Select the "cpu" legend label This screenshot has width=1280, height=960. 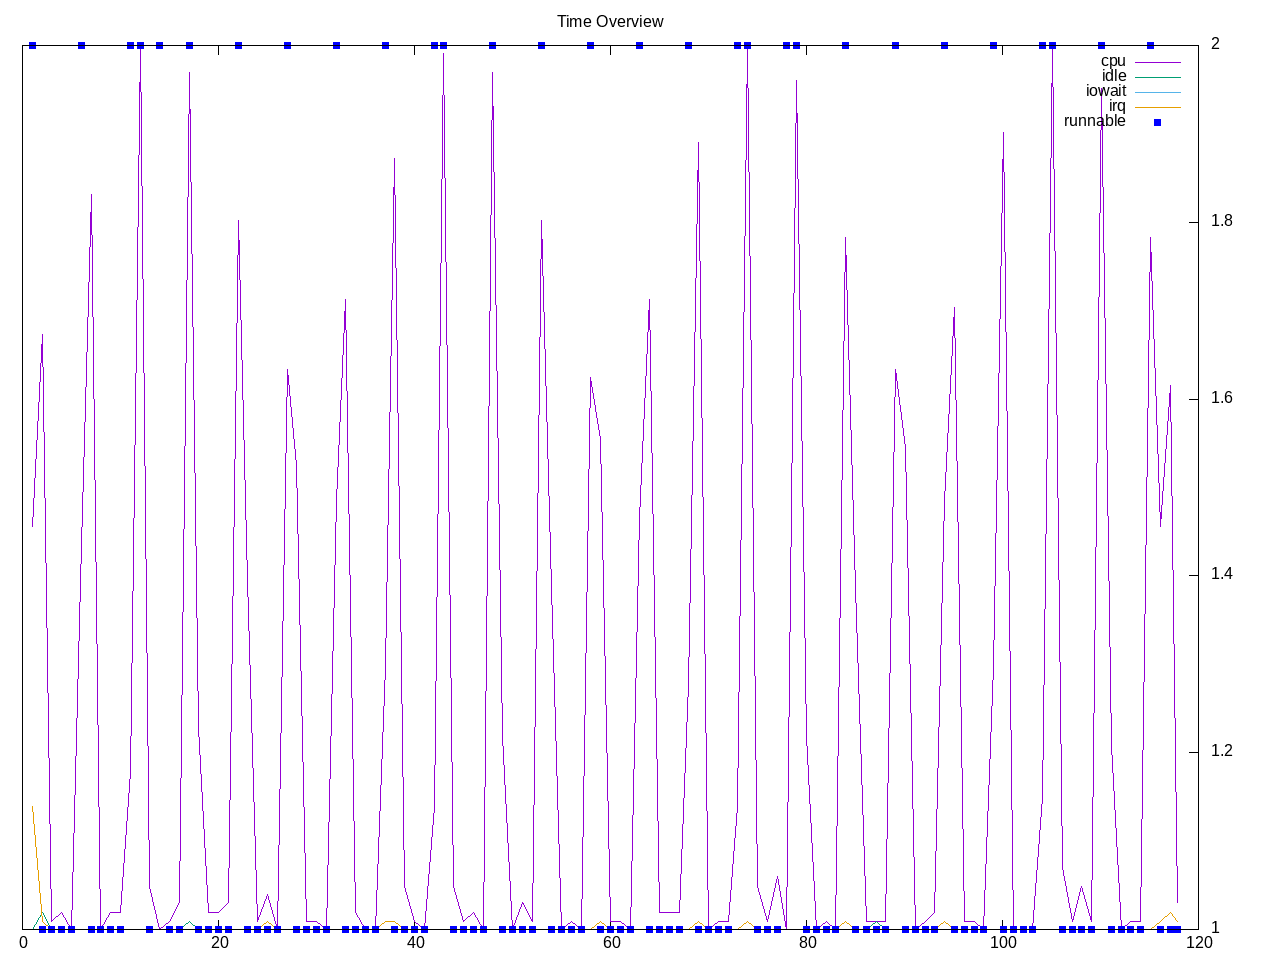(x=1112, y=61)
